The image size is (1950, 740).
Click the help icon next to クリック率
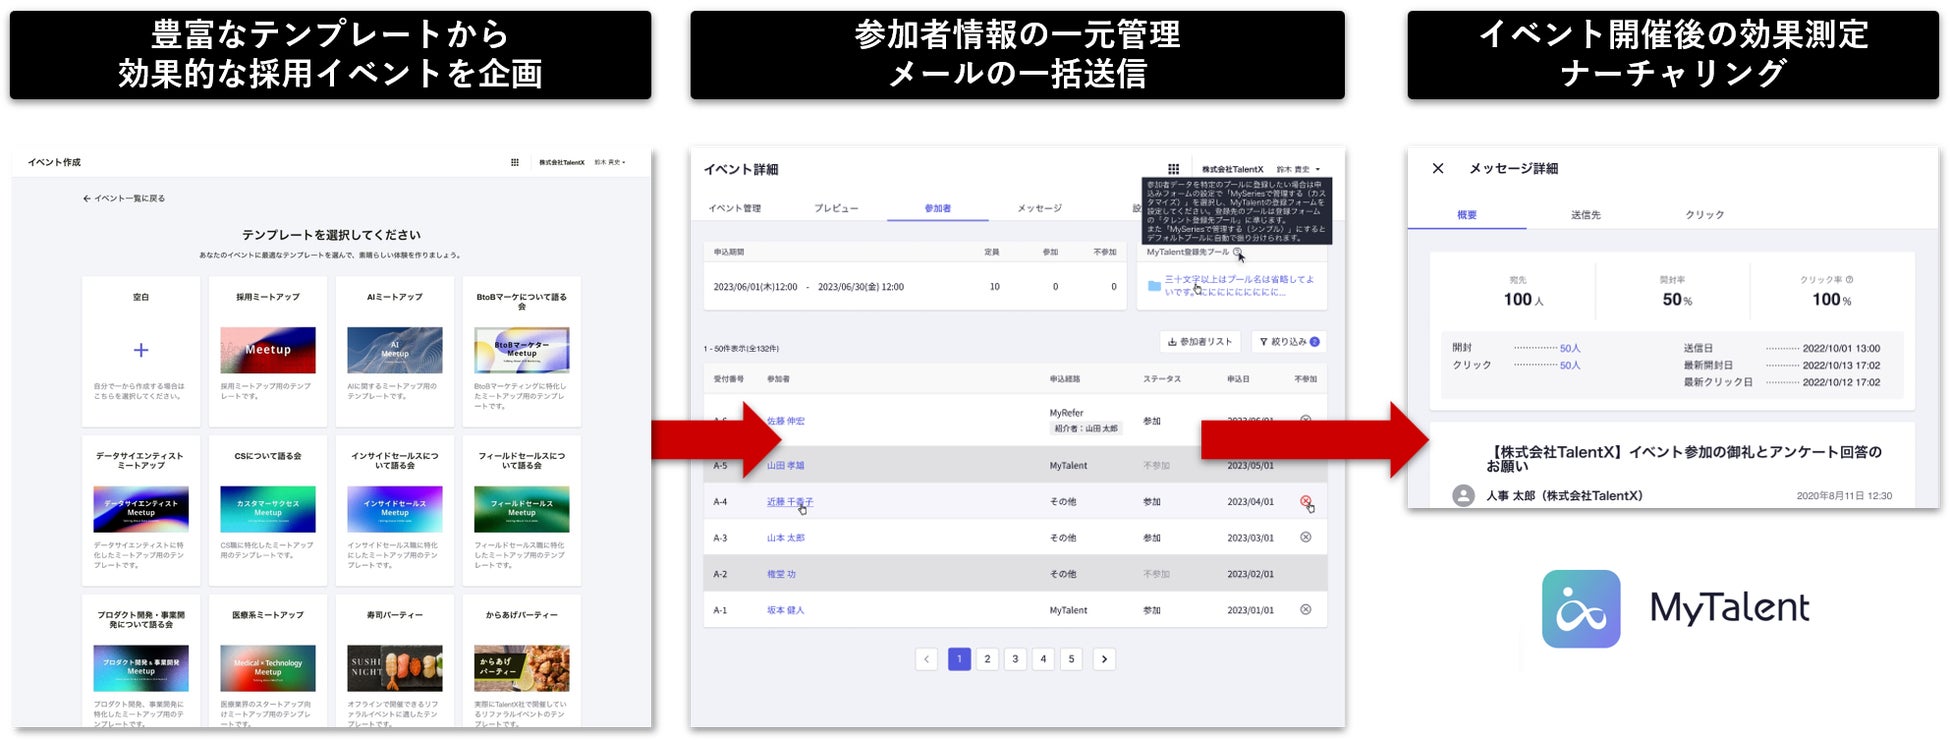point(1849,280)
